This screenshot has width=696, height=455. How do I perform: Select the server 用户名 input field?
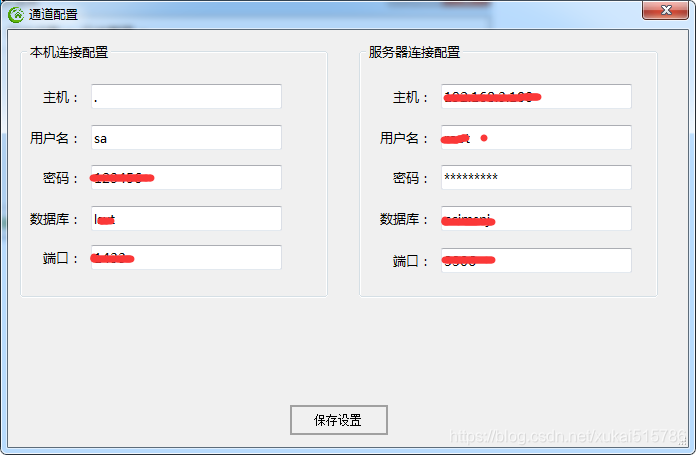point(536,137)
